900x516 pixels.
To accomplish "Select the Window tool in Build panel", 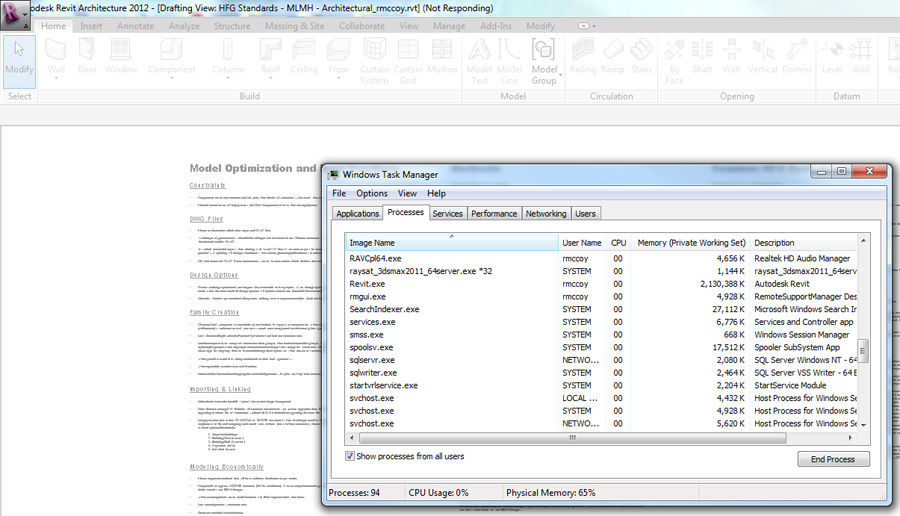I will pos(121,56).
